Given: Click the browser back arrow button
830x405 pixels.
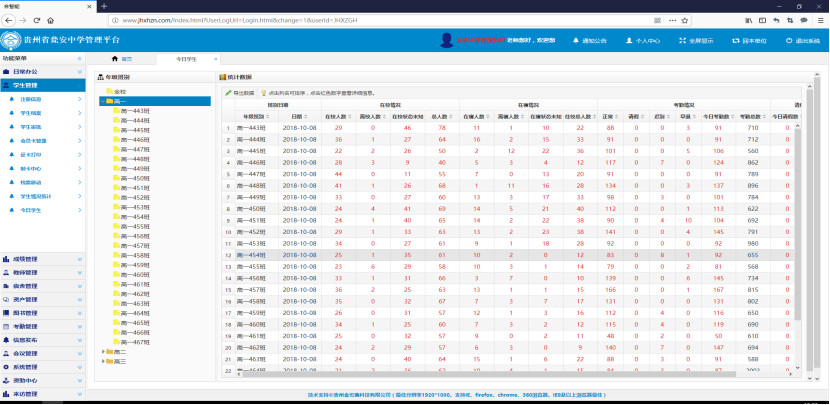Looking at the screenshot, I should [8, 20].
